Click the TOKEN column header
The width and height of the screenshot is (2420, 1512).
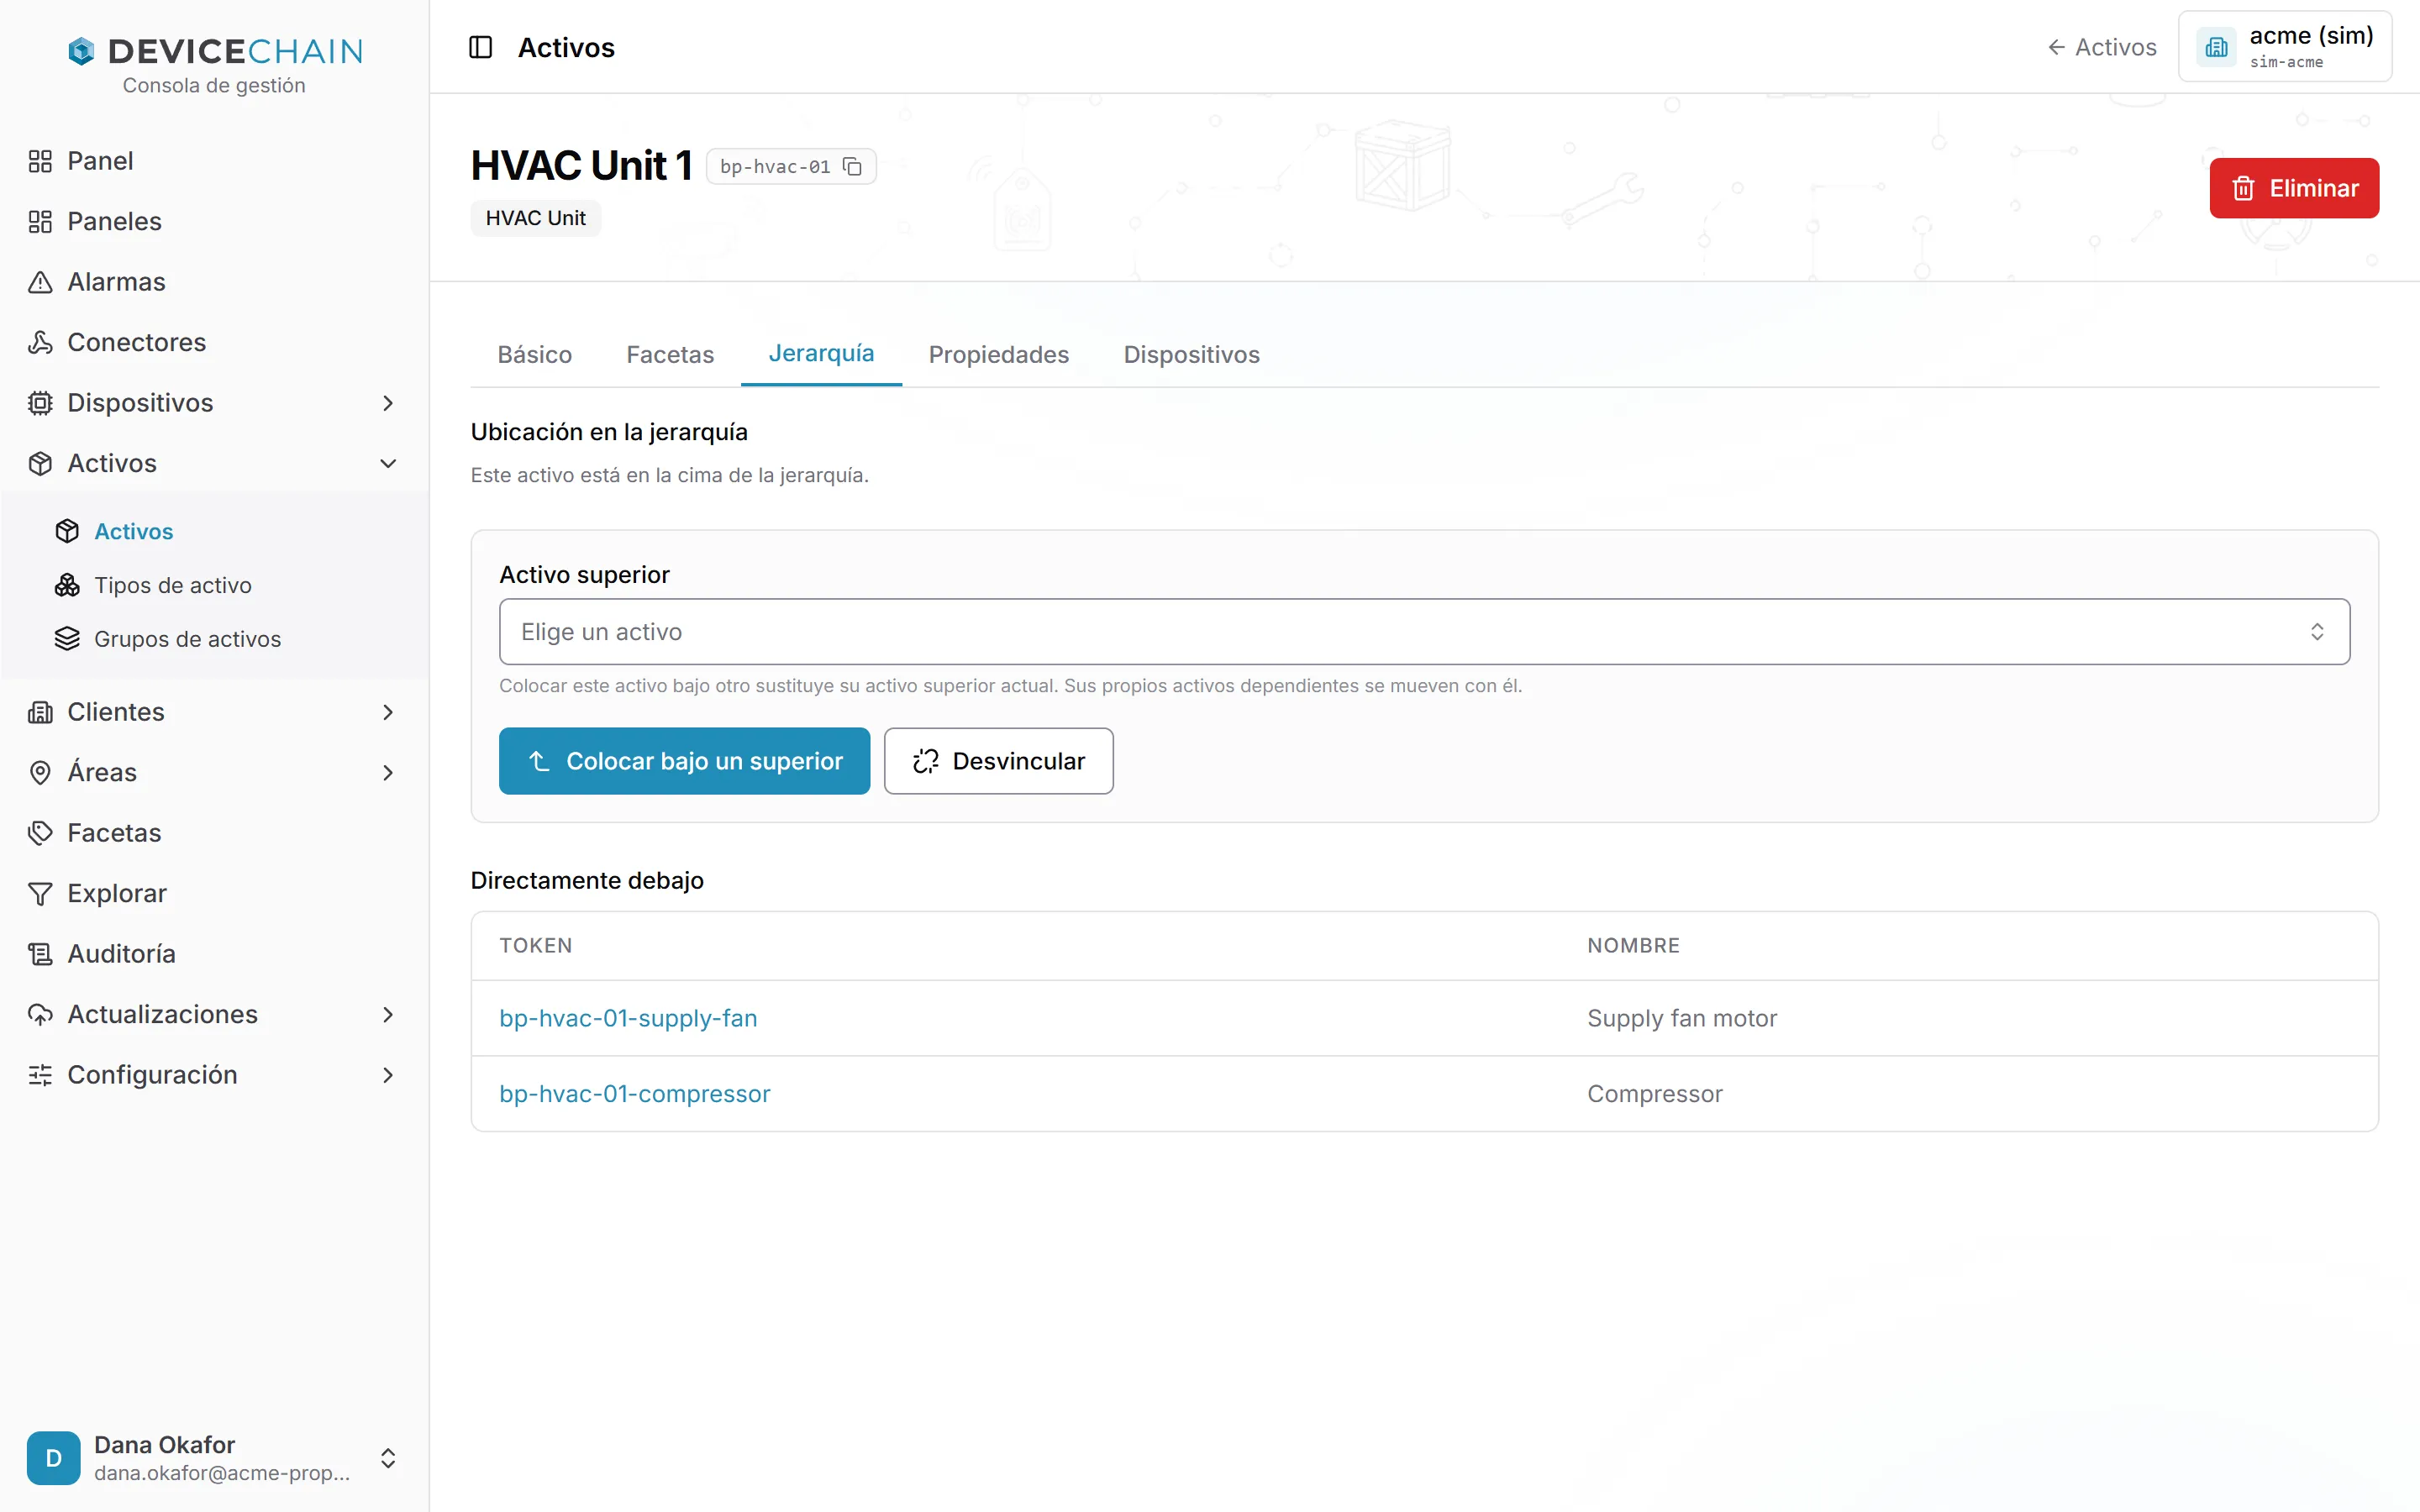(x=536, y=945)
